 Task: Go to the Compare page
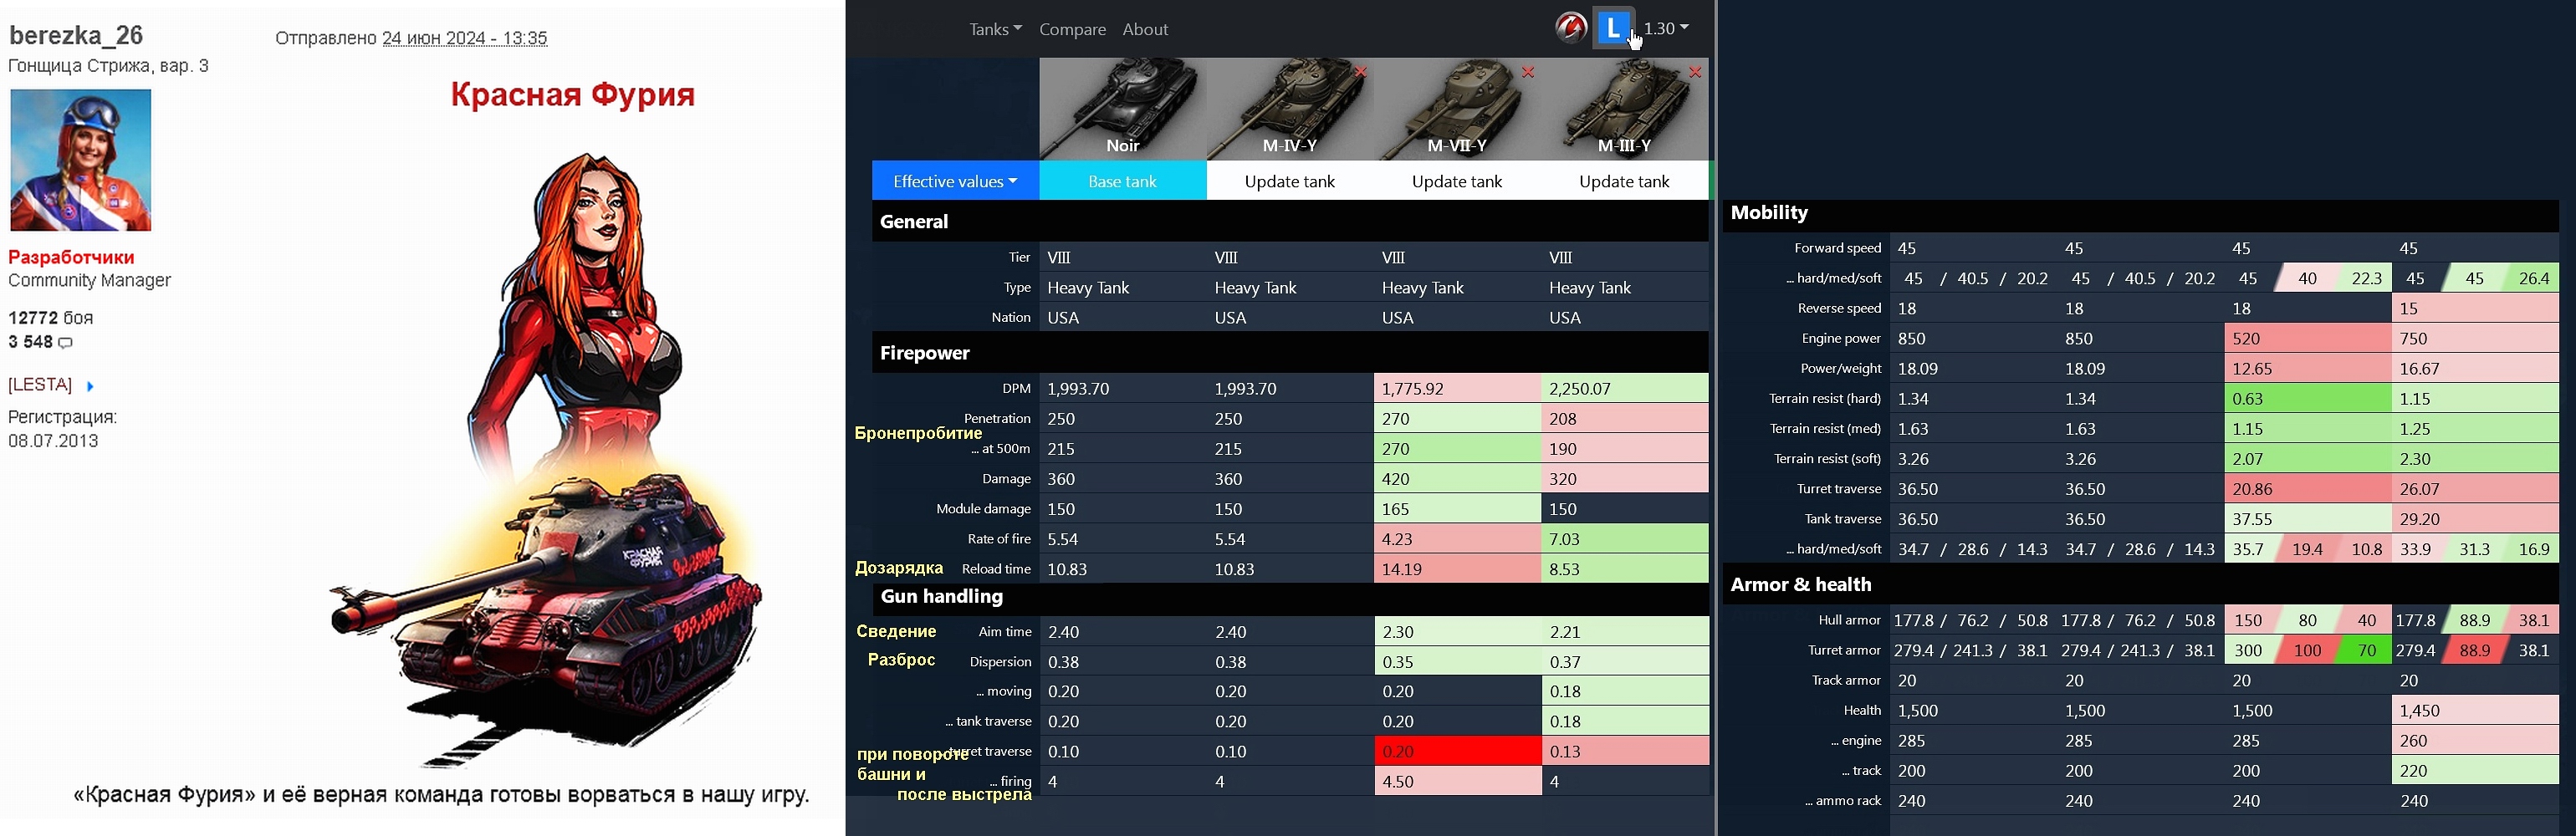(1072, 29)
